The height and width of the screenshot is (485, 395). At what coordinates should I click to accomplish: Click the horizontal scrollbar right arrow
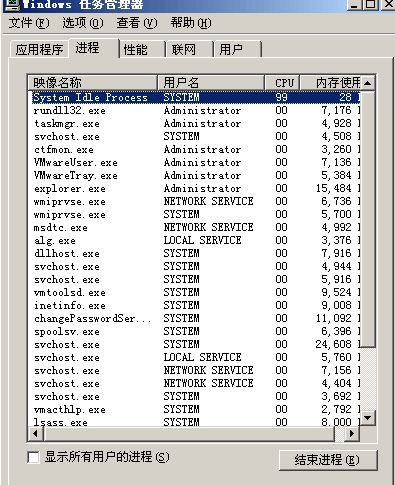click(352, 434)
